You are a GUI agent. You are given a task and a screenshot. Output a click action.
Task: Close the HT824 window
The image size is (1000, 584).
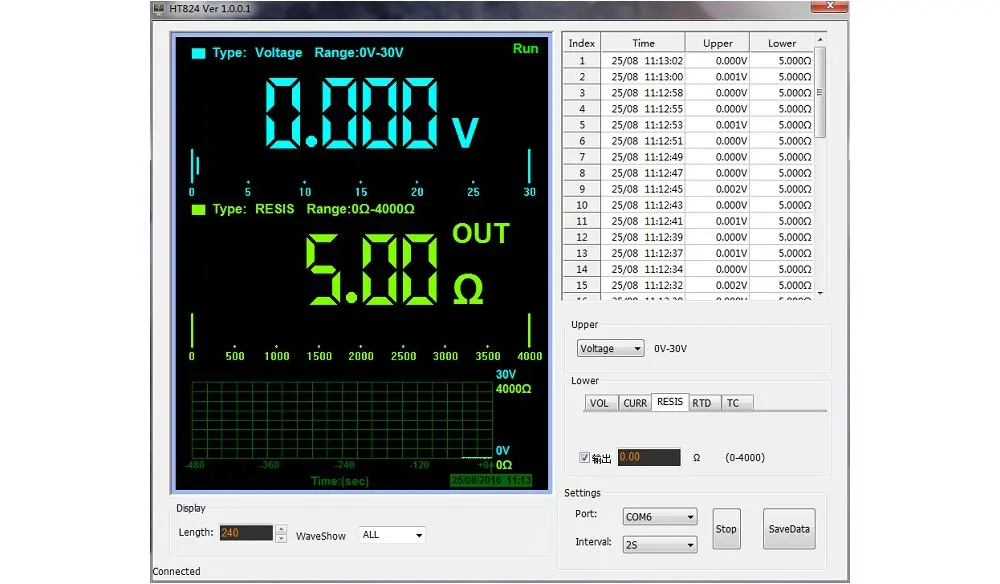(x=829, y=6)
